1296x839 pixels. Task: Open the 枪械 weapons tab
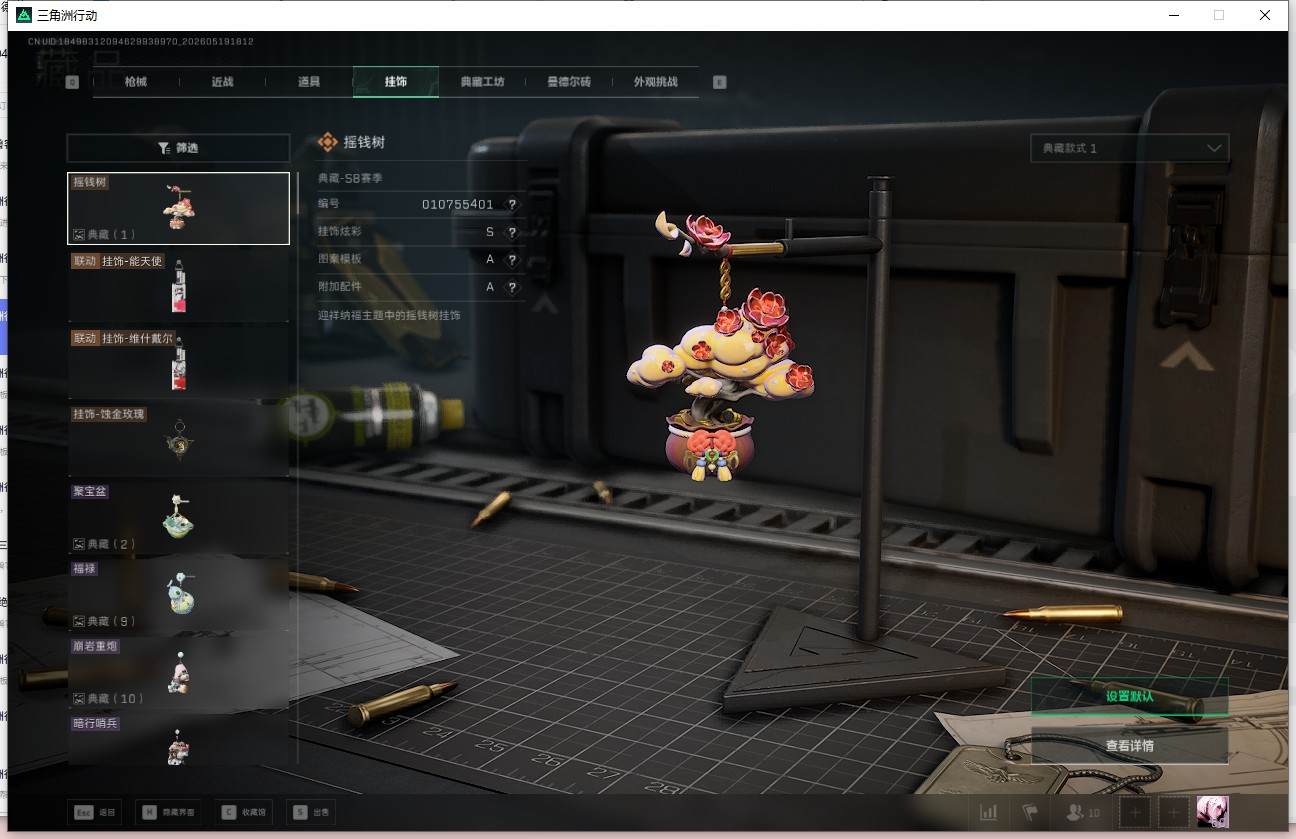[x=136, y=82]
